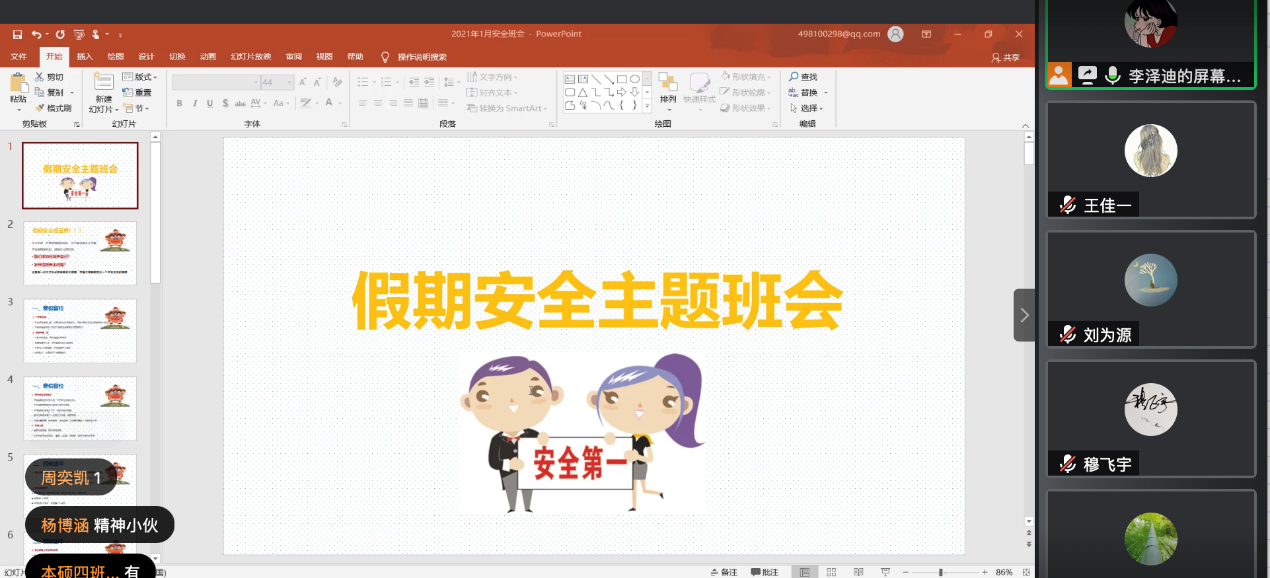
Task: Open 查找 find tool
Action: click(803, 77)
